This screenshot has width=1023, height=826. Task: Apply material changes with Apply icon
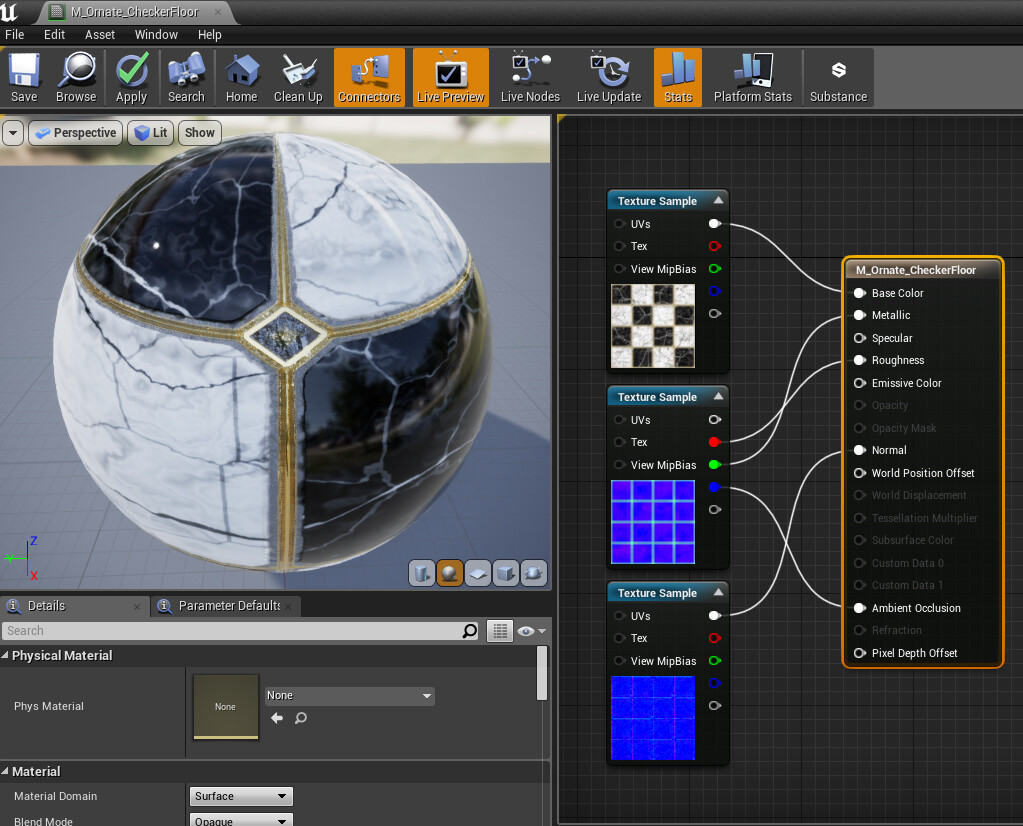tap(131, 78)
